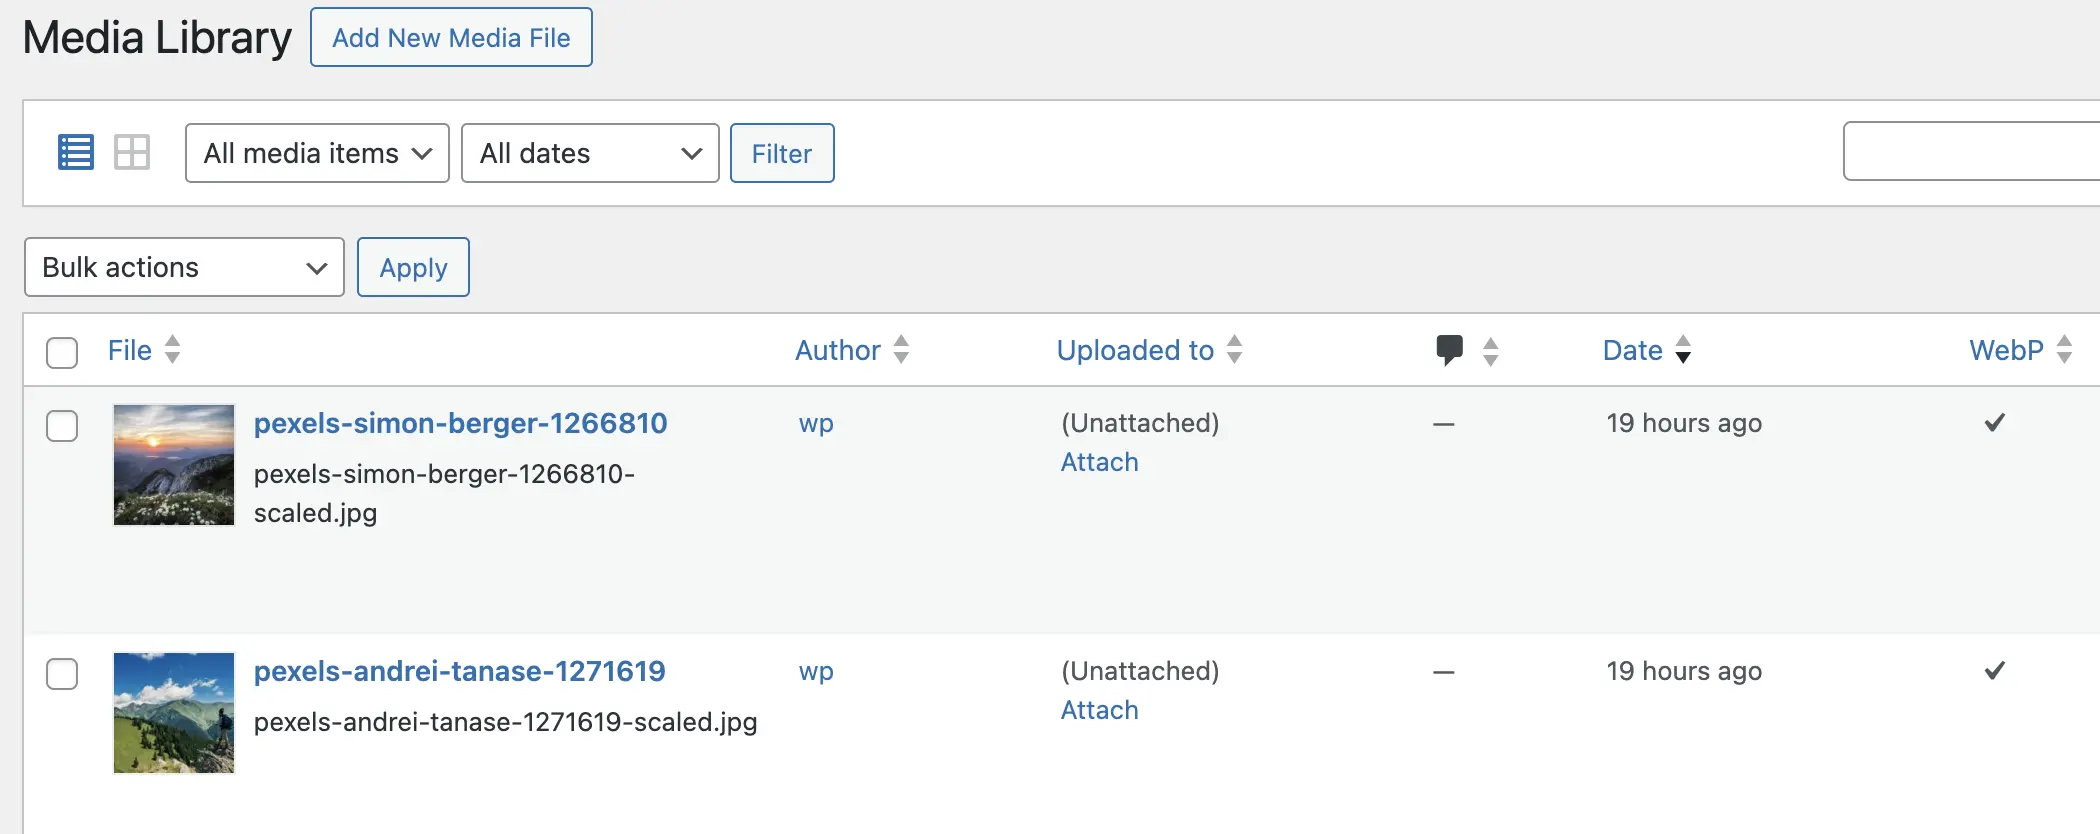This screenshot has width=2100, height=834.
Task: Sort by comments bubble icon
Action: (x=1449, y=350)
